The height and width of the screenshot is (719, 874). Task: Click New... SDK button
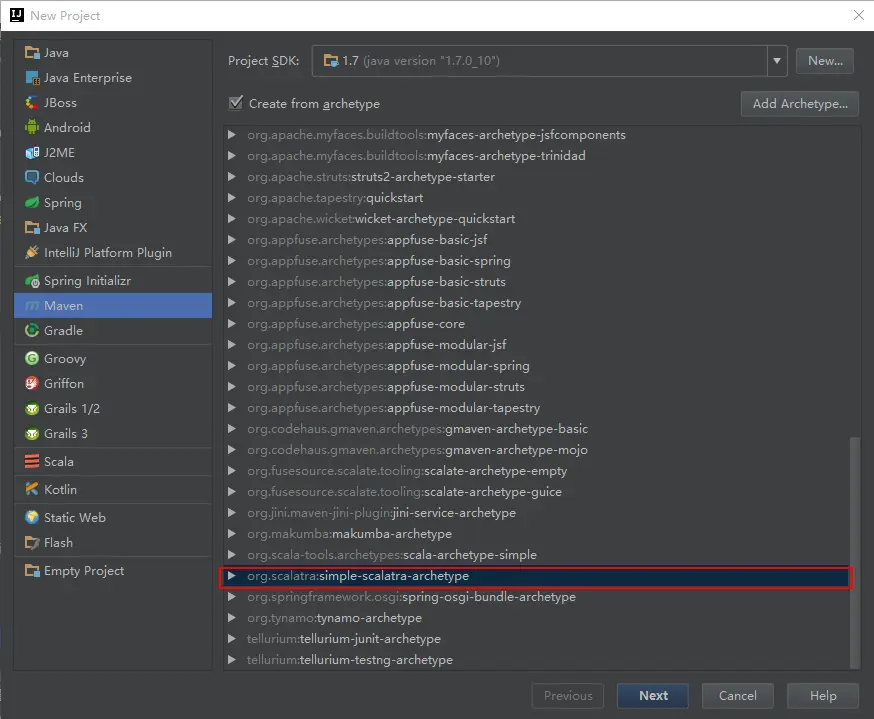coord(825,61)
